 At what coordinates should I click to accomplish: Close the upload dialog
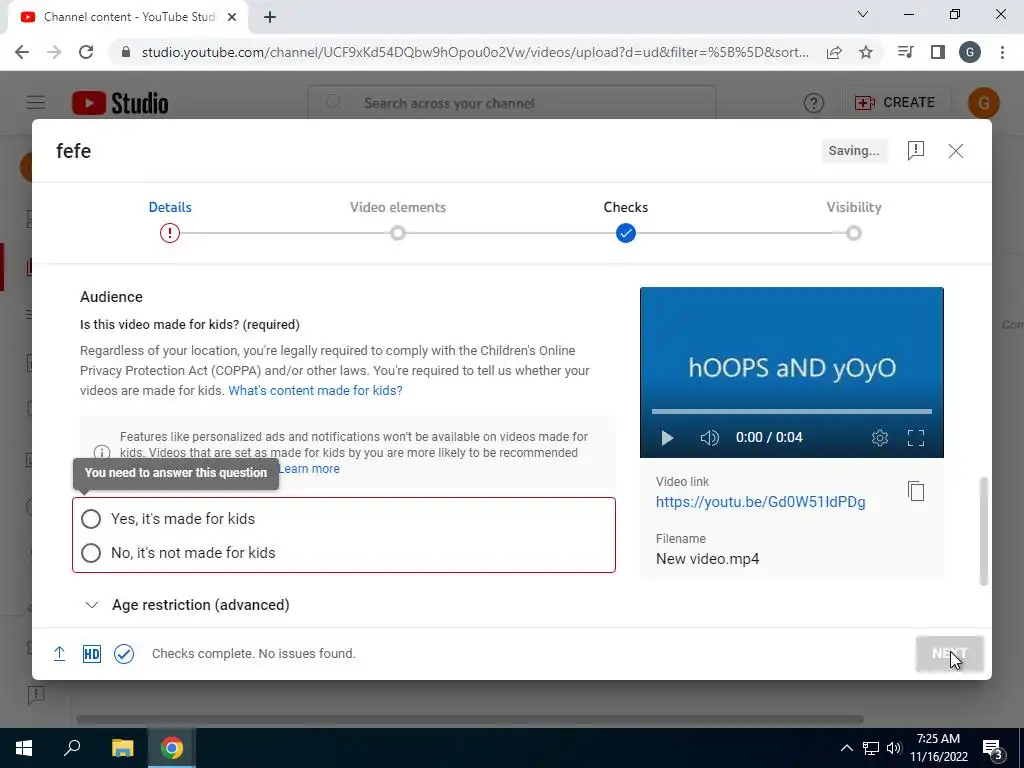(955, 151)
